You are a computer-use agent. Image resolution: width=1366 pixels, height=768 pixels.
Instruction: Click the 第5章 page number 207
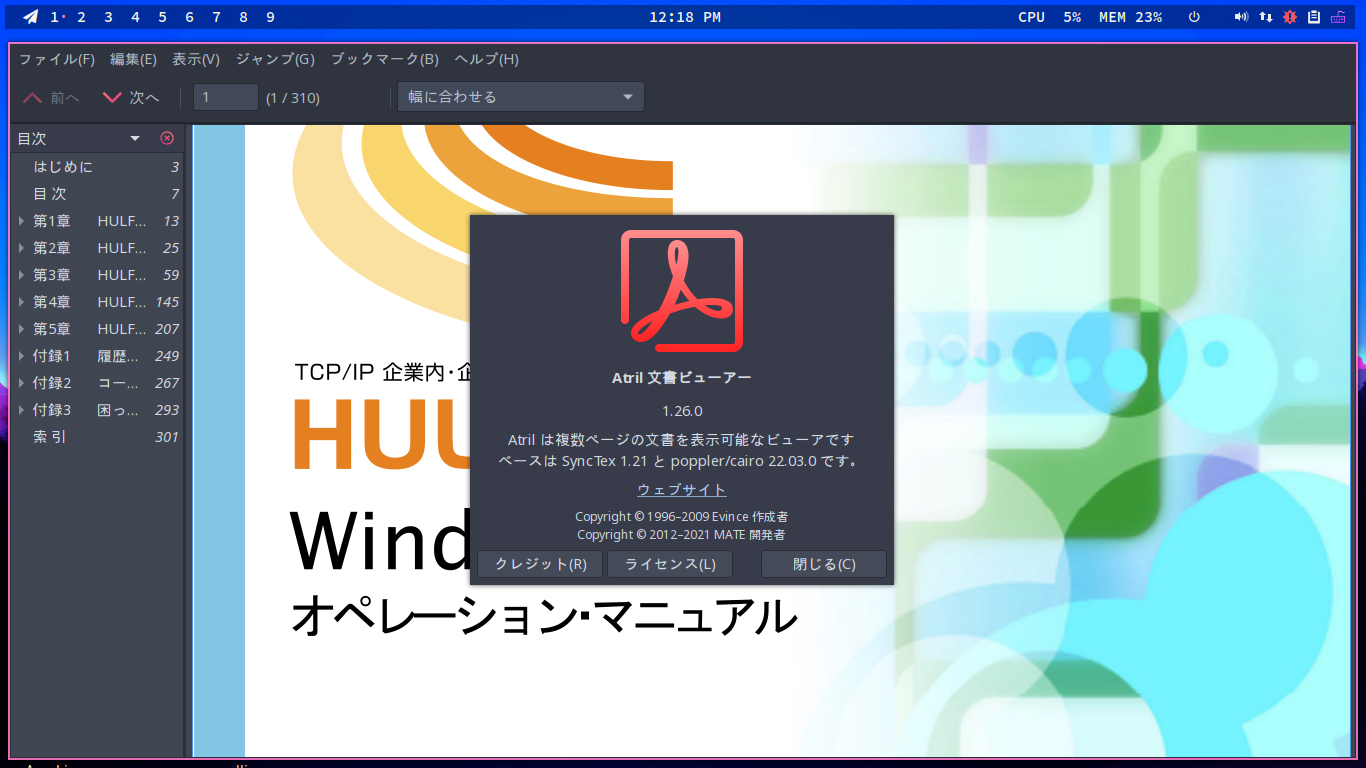click(x=167, y=329)
